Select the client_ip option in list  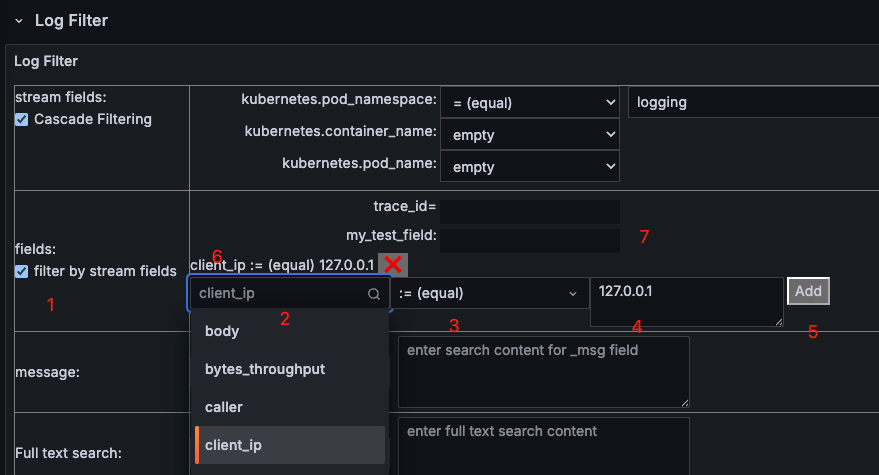(233, 445)
